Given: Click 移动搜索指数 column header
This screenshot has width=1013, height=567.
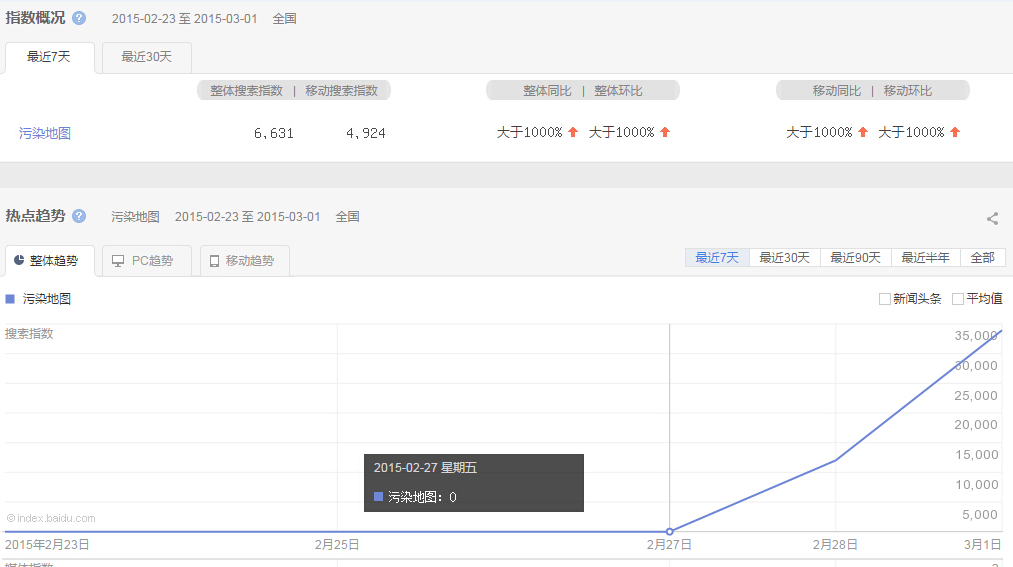Looking at the screenshot, I should tap(341, 90).
